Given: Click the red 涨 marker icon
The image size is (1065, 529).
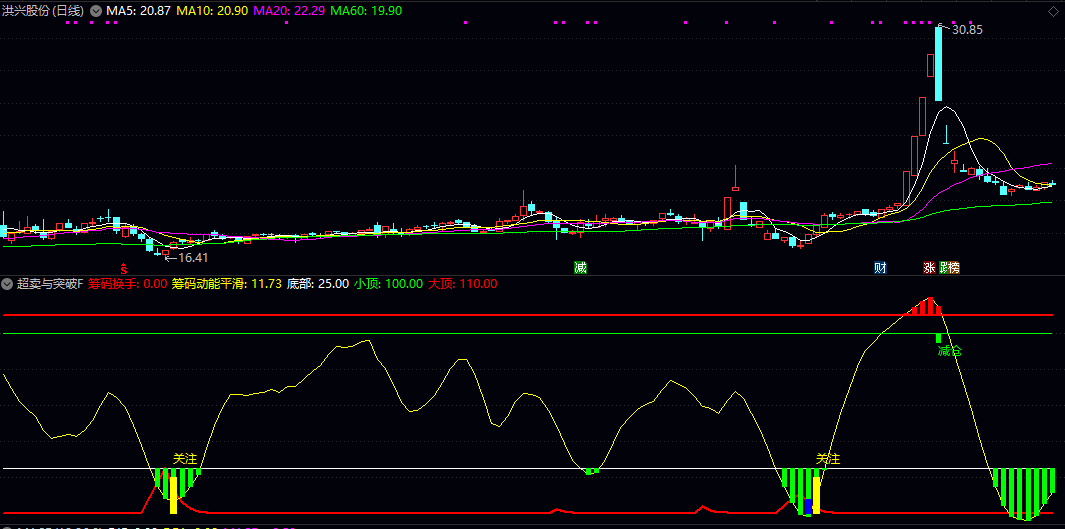Looking at the screenshot, I should [x=929, y=268].
